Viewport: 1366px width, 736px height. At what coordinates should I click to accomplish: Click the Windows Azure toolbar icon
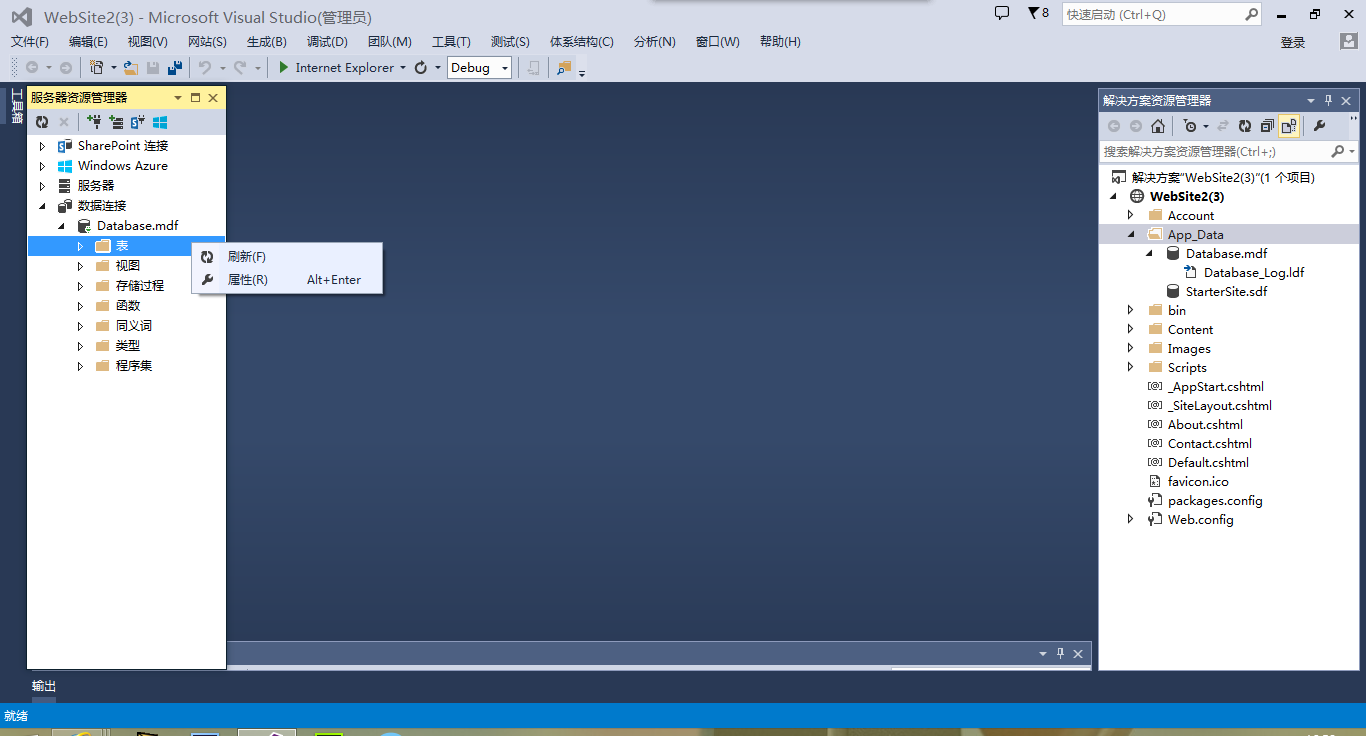[160, 122]
